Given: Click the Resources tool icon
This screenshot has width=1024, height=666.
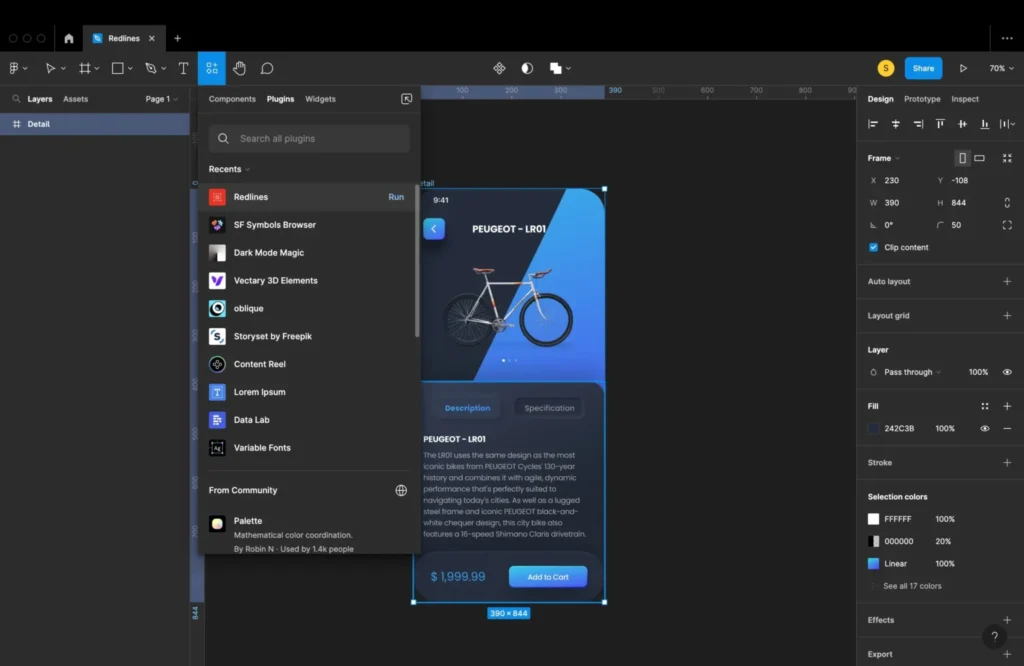Looking at the screenshot, I should click(x=212, y=68).
